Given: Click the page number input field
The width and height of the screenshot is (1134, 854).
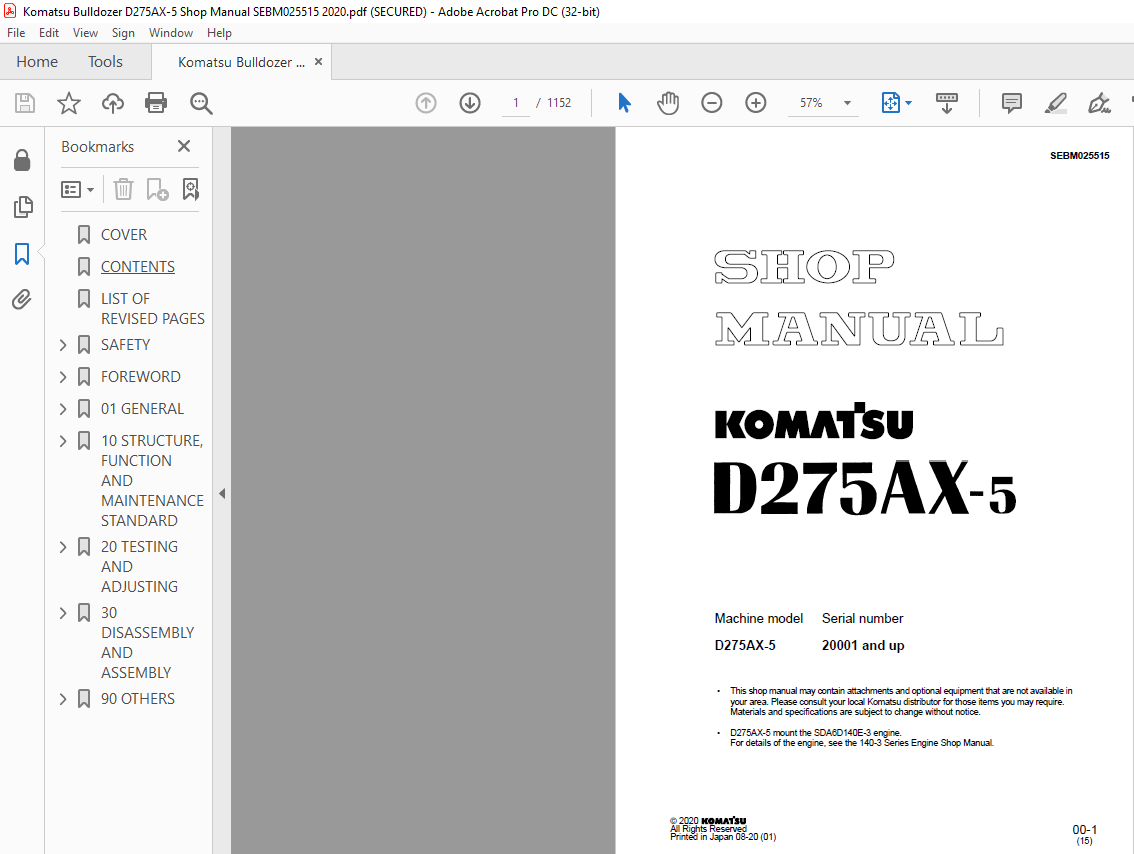Looking at the screenshot, I should (x=516, y=103).
